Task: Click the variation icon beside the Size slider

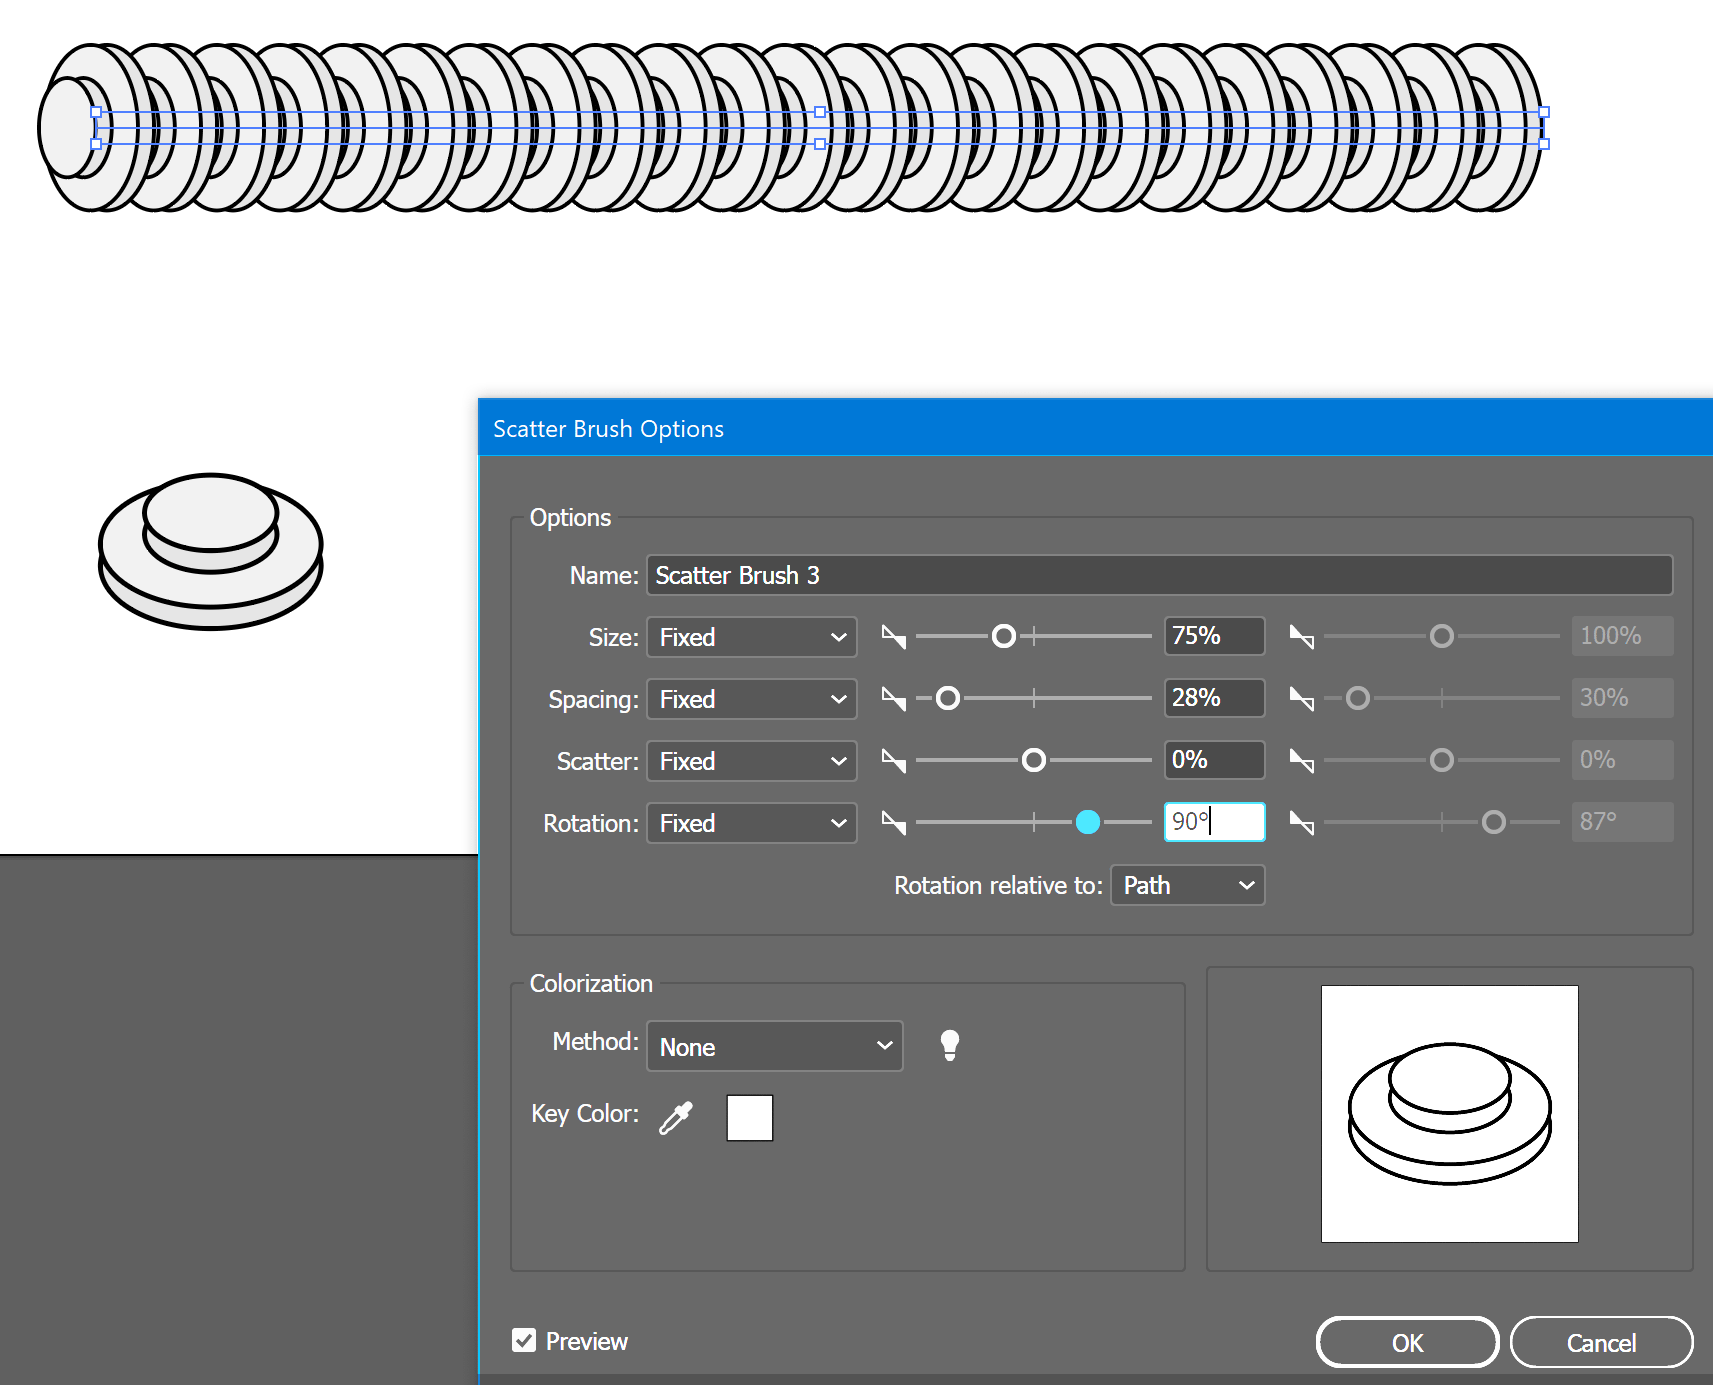Action: (x=894, y=636)
